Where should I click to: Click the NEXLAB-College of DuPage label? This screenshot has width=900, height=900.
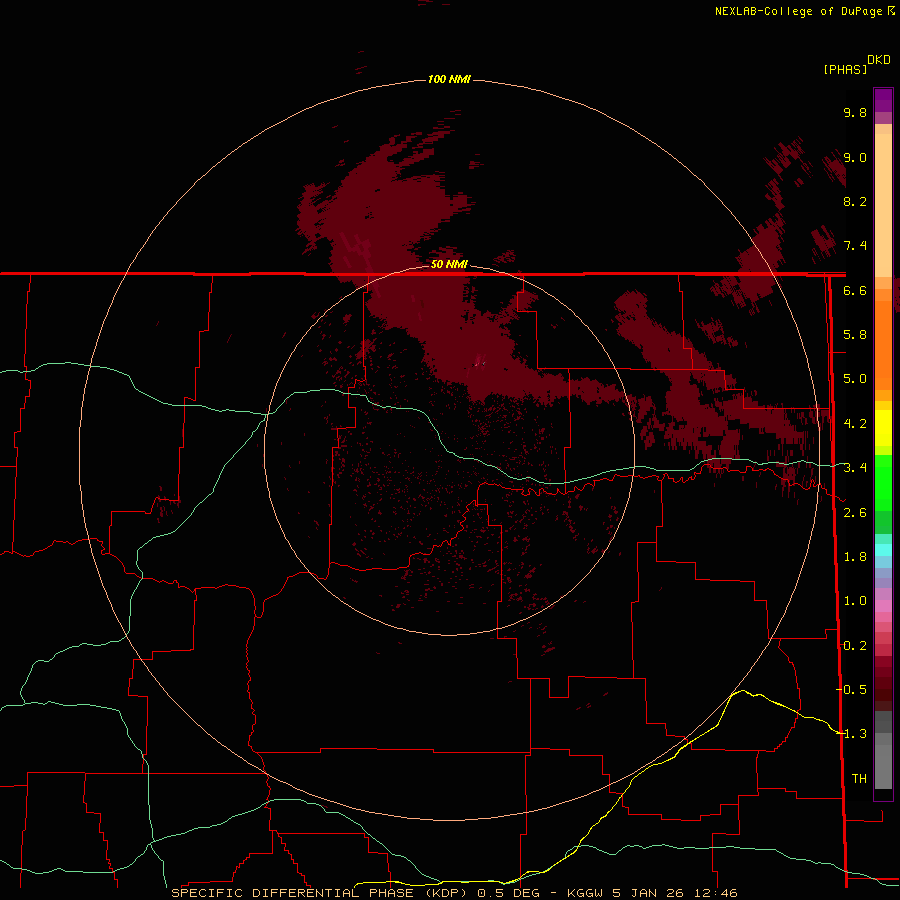click(799, 11)
